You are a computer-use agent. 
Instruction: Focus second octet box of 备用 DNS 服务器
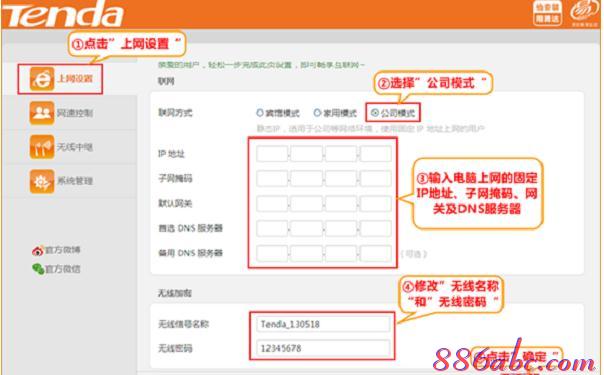click(x=307, y=253)
